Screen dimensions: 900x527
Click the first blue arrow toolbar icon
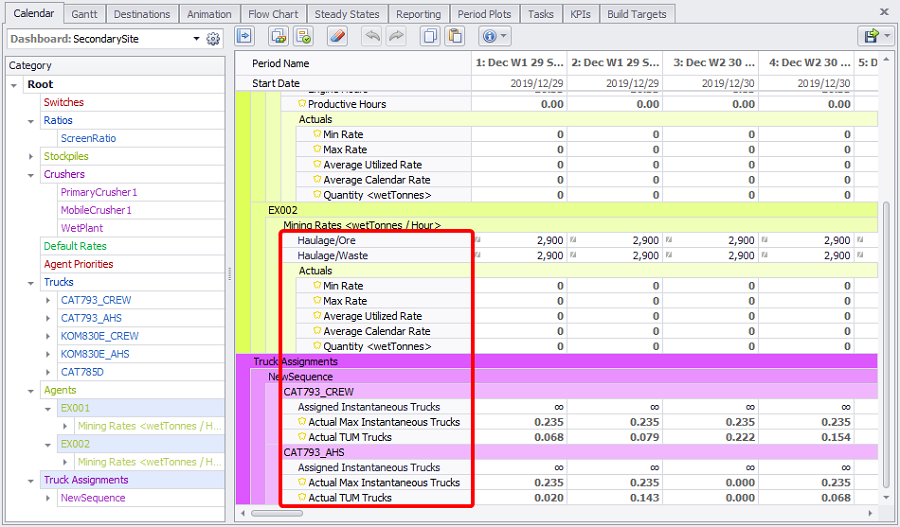click(x=246, y=37)
